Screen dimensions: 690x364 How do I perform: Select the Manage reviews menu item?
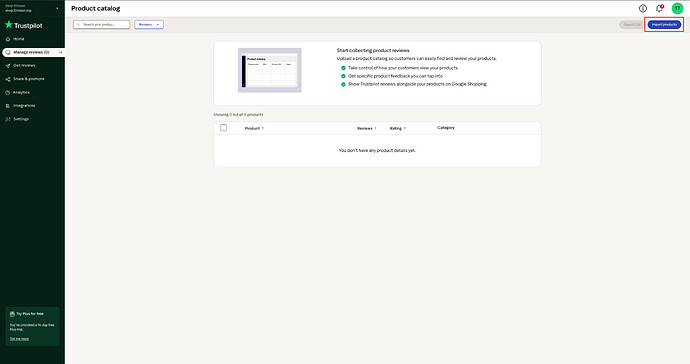click(33, 52)
